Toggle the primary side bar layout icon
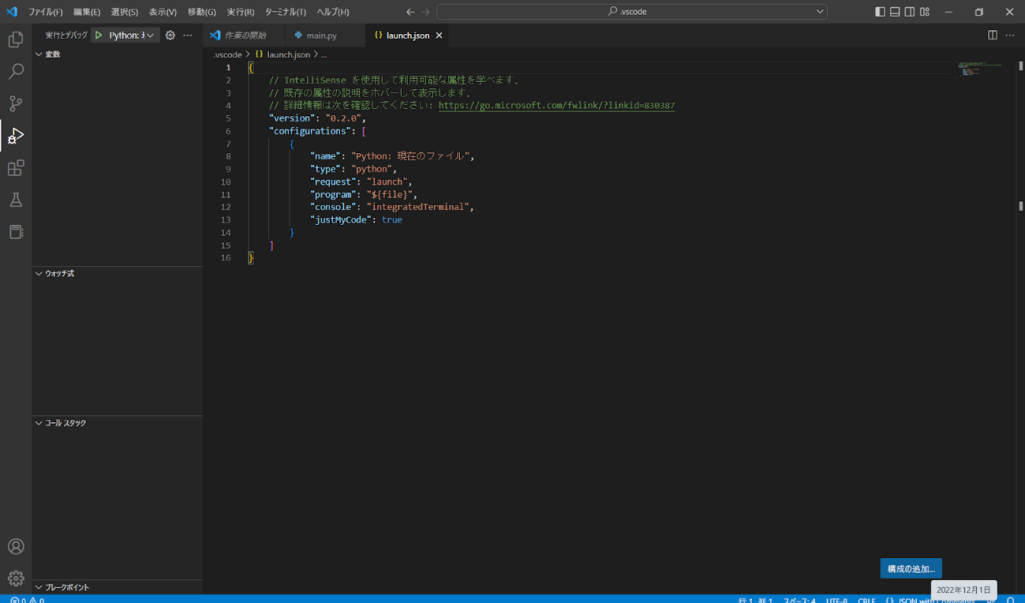 coord(880,12)
